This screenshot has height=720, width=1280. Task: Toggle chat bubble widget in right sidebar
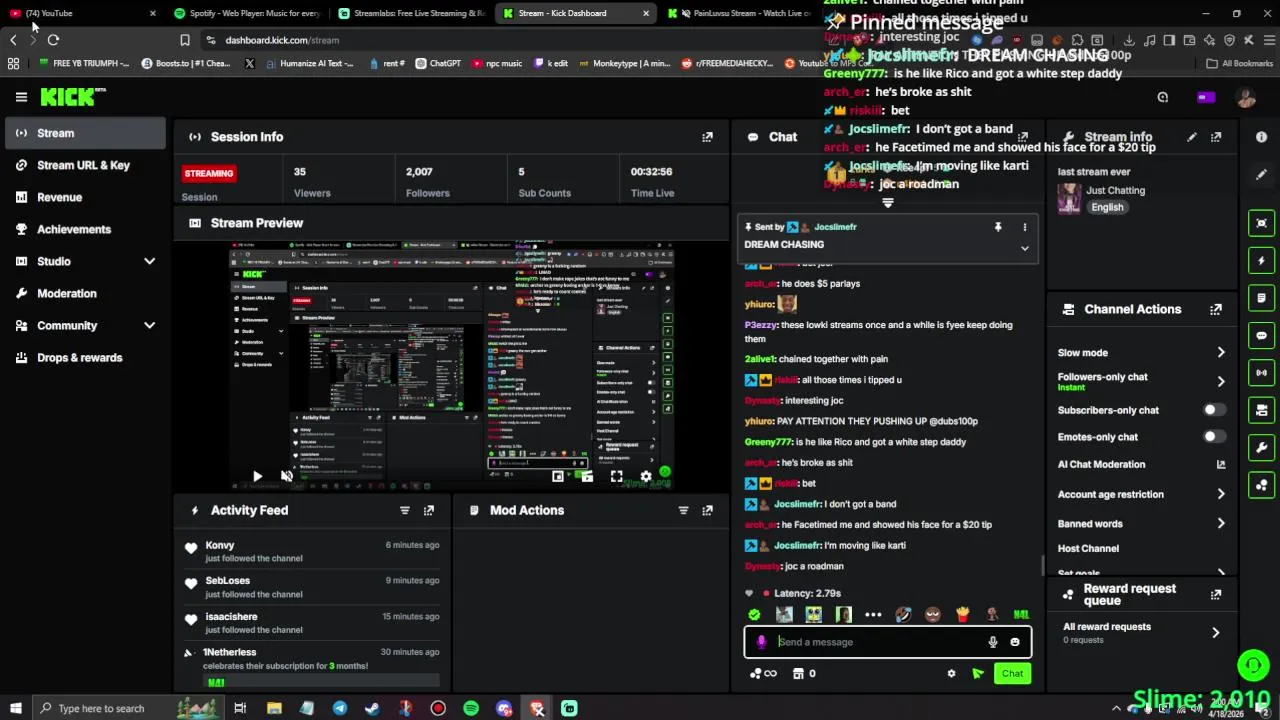tap(1262, 335)
